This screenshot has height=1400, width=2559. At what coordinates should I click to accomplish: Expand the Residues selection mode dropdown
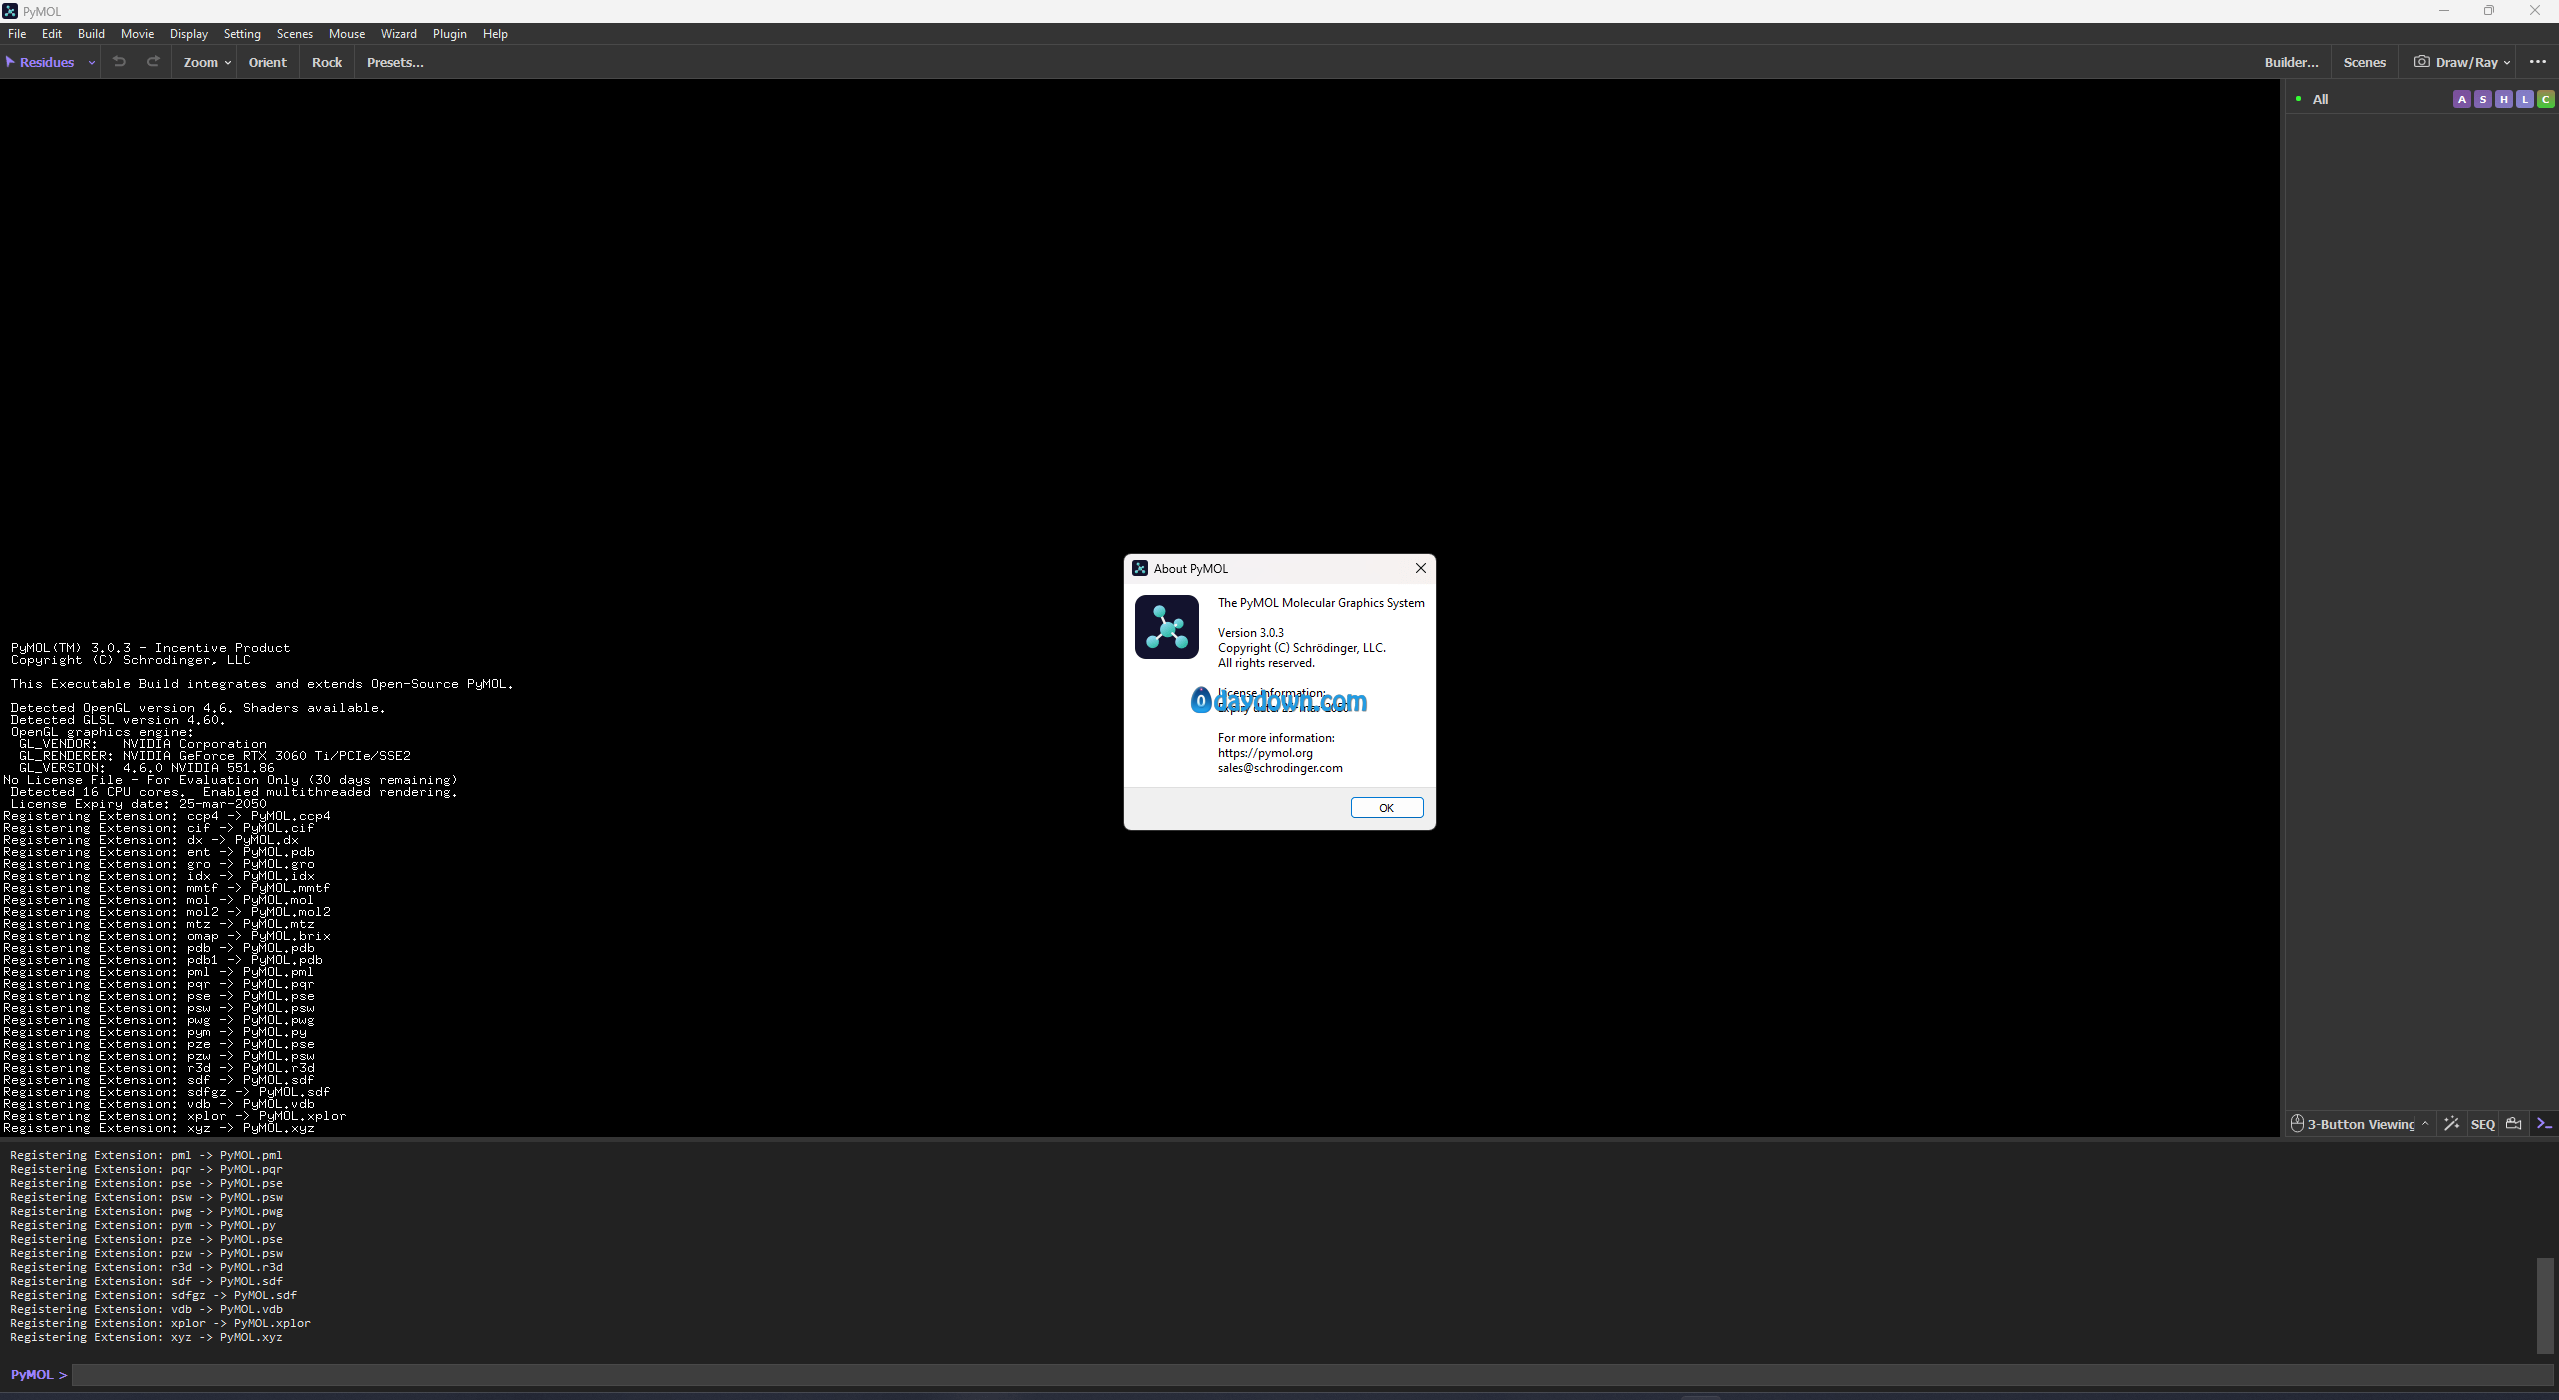pyautogui.click(x=91, y=63)
